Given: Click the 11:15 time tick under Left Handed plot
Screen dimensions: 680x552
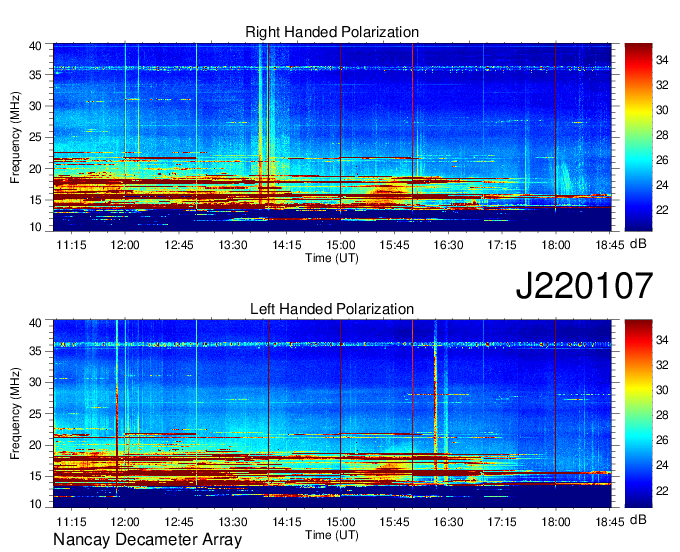Looking at the screenshot, I should (x=71, y=522).
